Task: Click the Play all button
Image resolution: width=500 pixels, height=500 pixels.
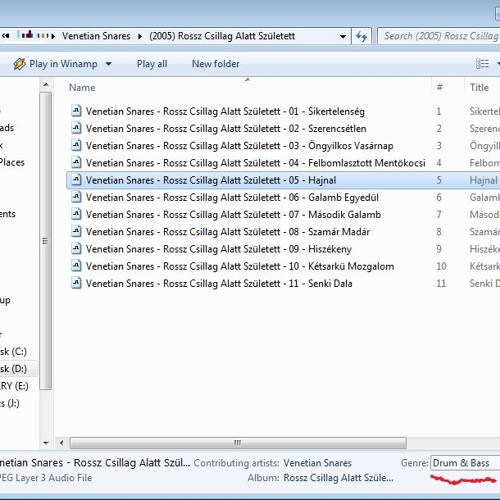Action: click(x=152, y=64)
